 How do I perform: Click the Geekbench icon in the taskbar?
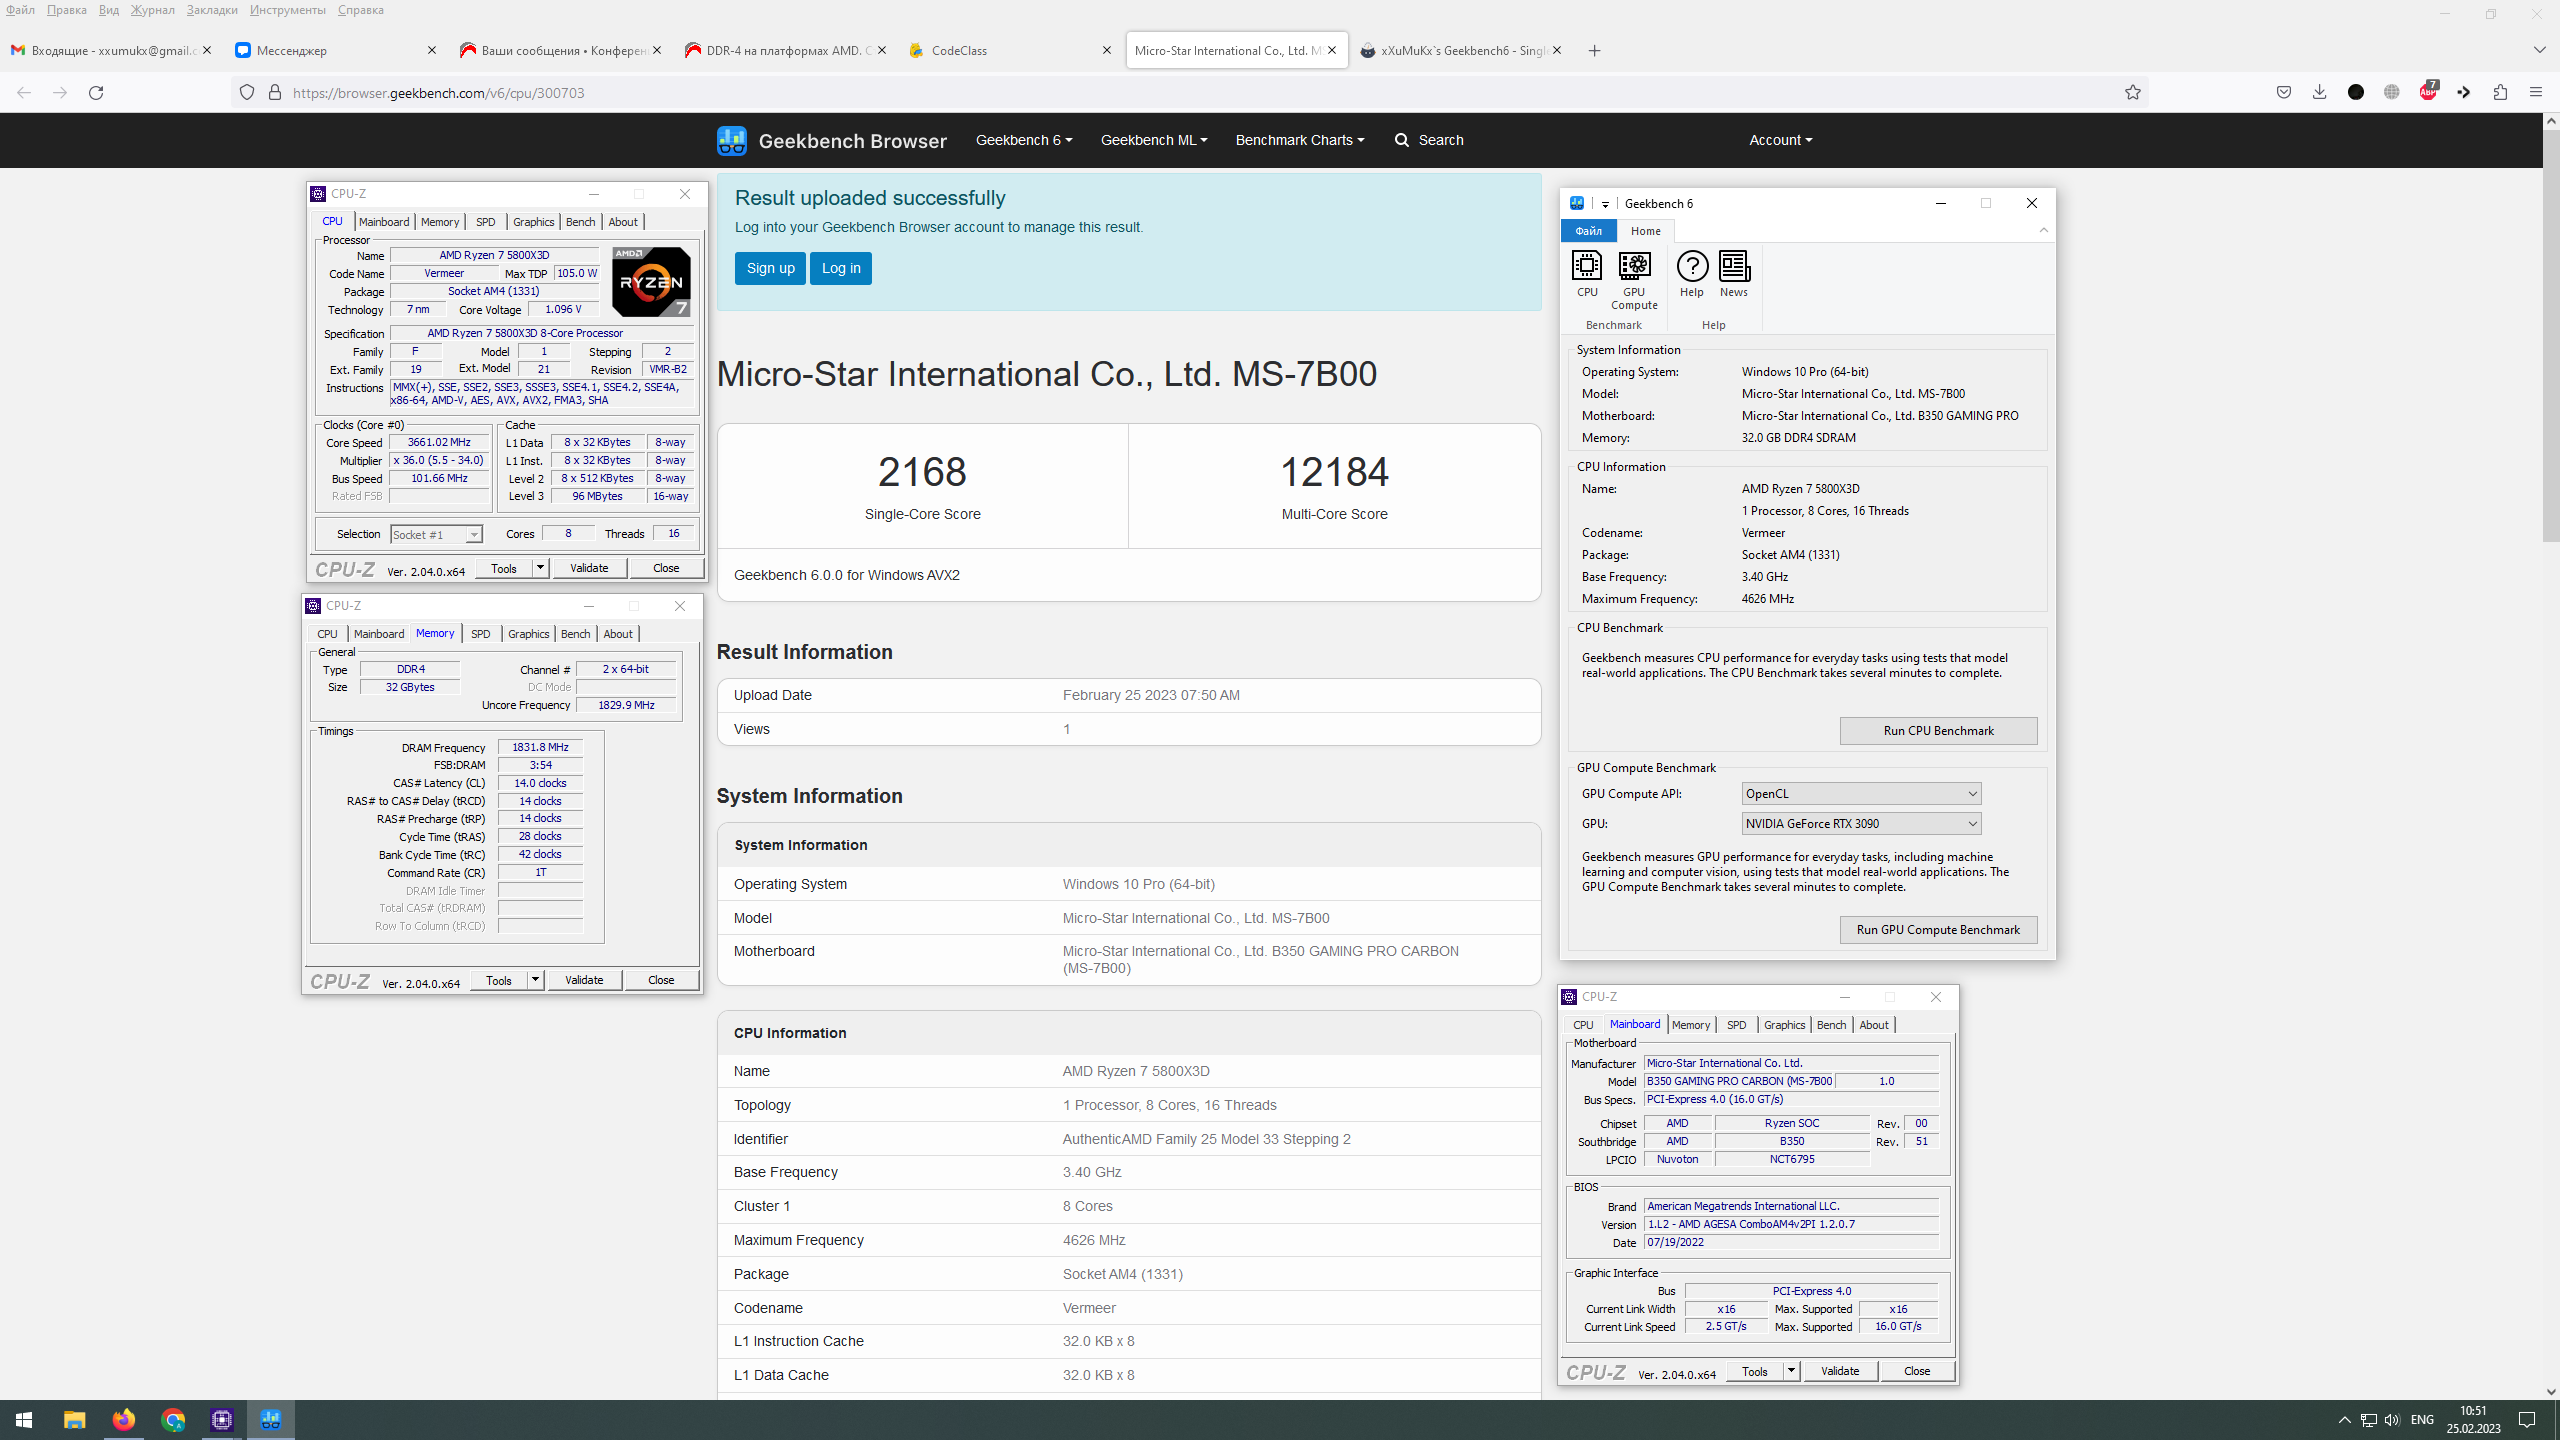coord(271,1420)
